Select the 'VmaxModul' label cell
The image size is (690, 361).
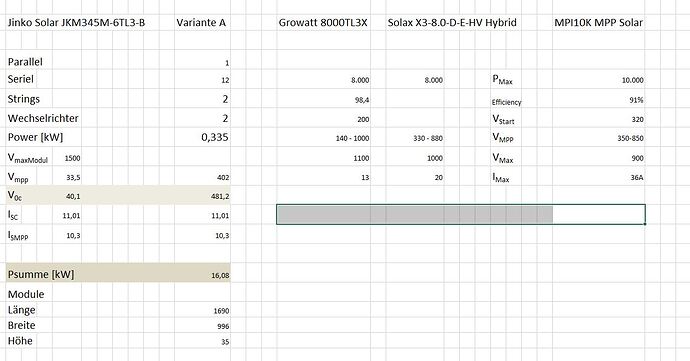(x=28, y=158)
